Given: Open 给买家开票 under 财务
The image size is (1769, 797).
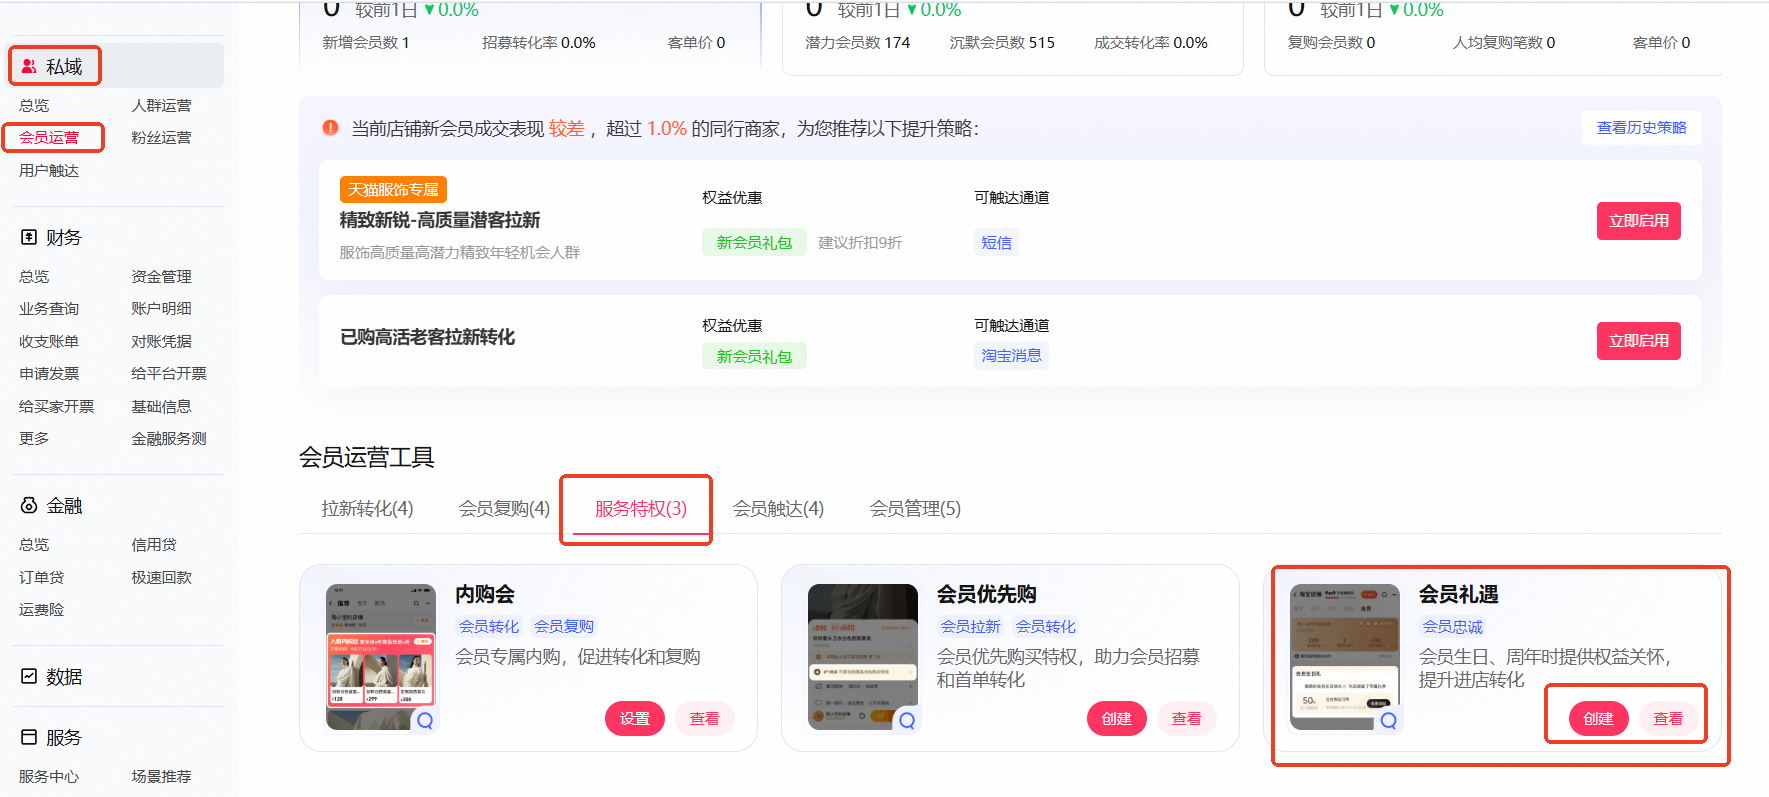Looking at the screenshot, I should click(56, 407).
